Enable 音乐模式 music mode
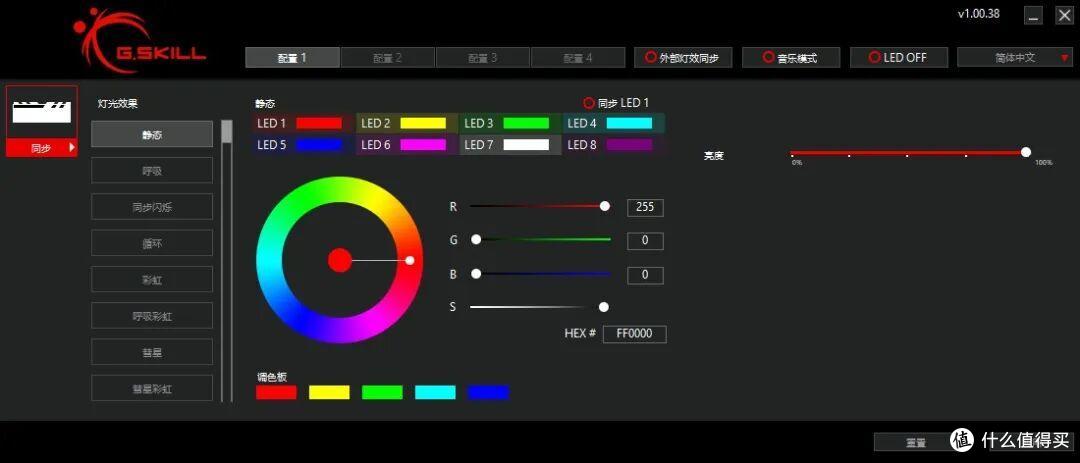Screen dimensions: 1080x463 pos(791,58)
